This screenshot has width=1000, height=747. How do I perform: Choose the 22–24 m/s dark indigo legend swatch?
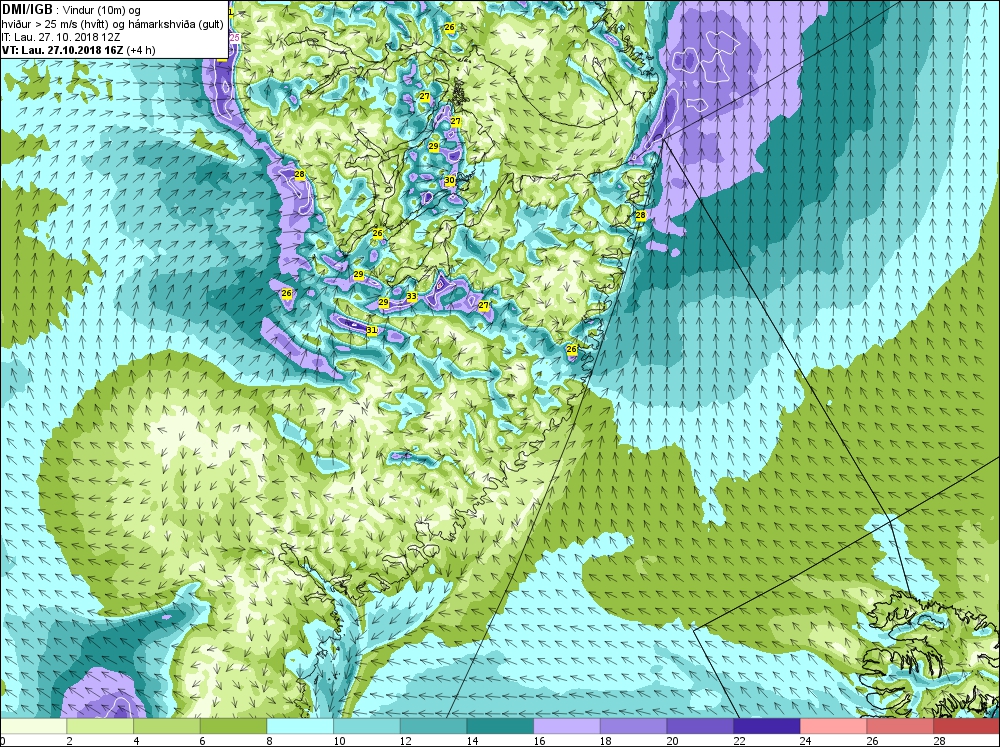coord(766,727)
